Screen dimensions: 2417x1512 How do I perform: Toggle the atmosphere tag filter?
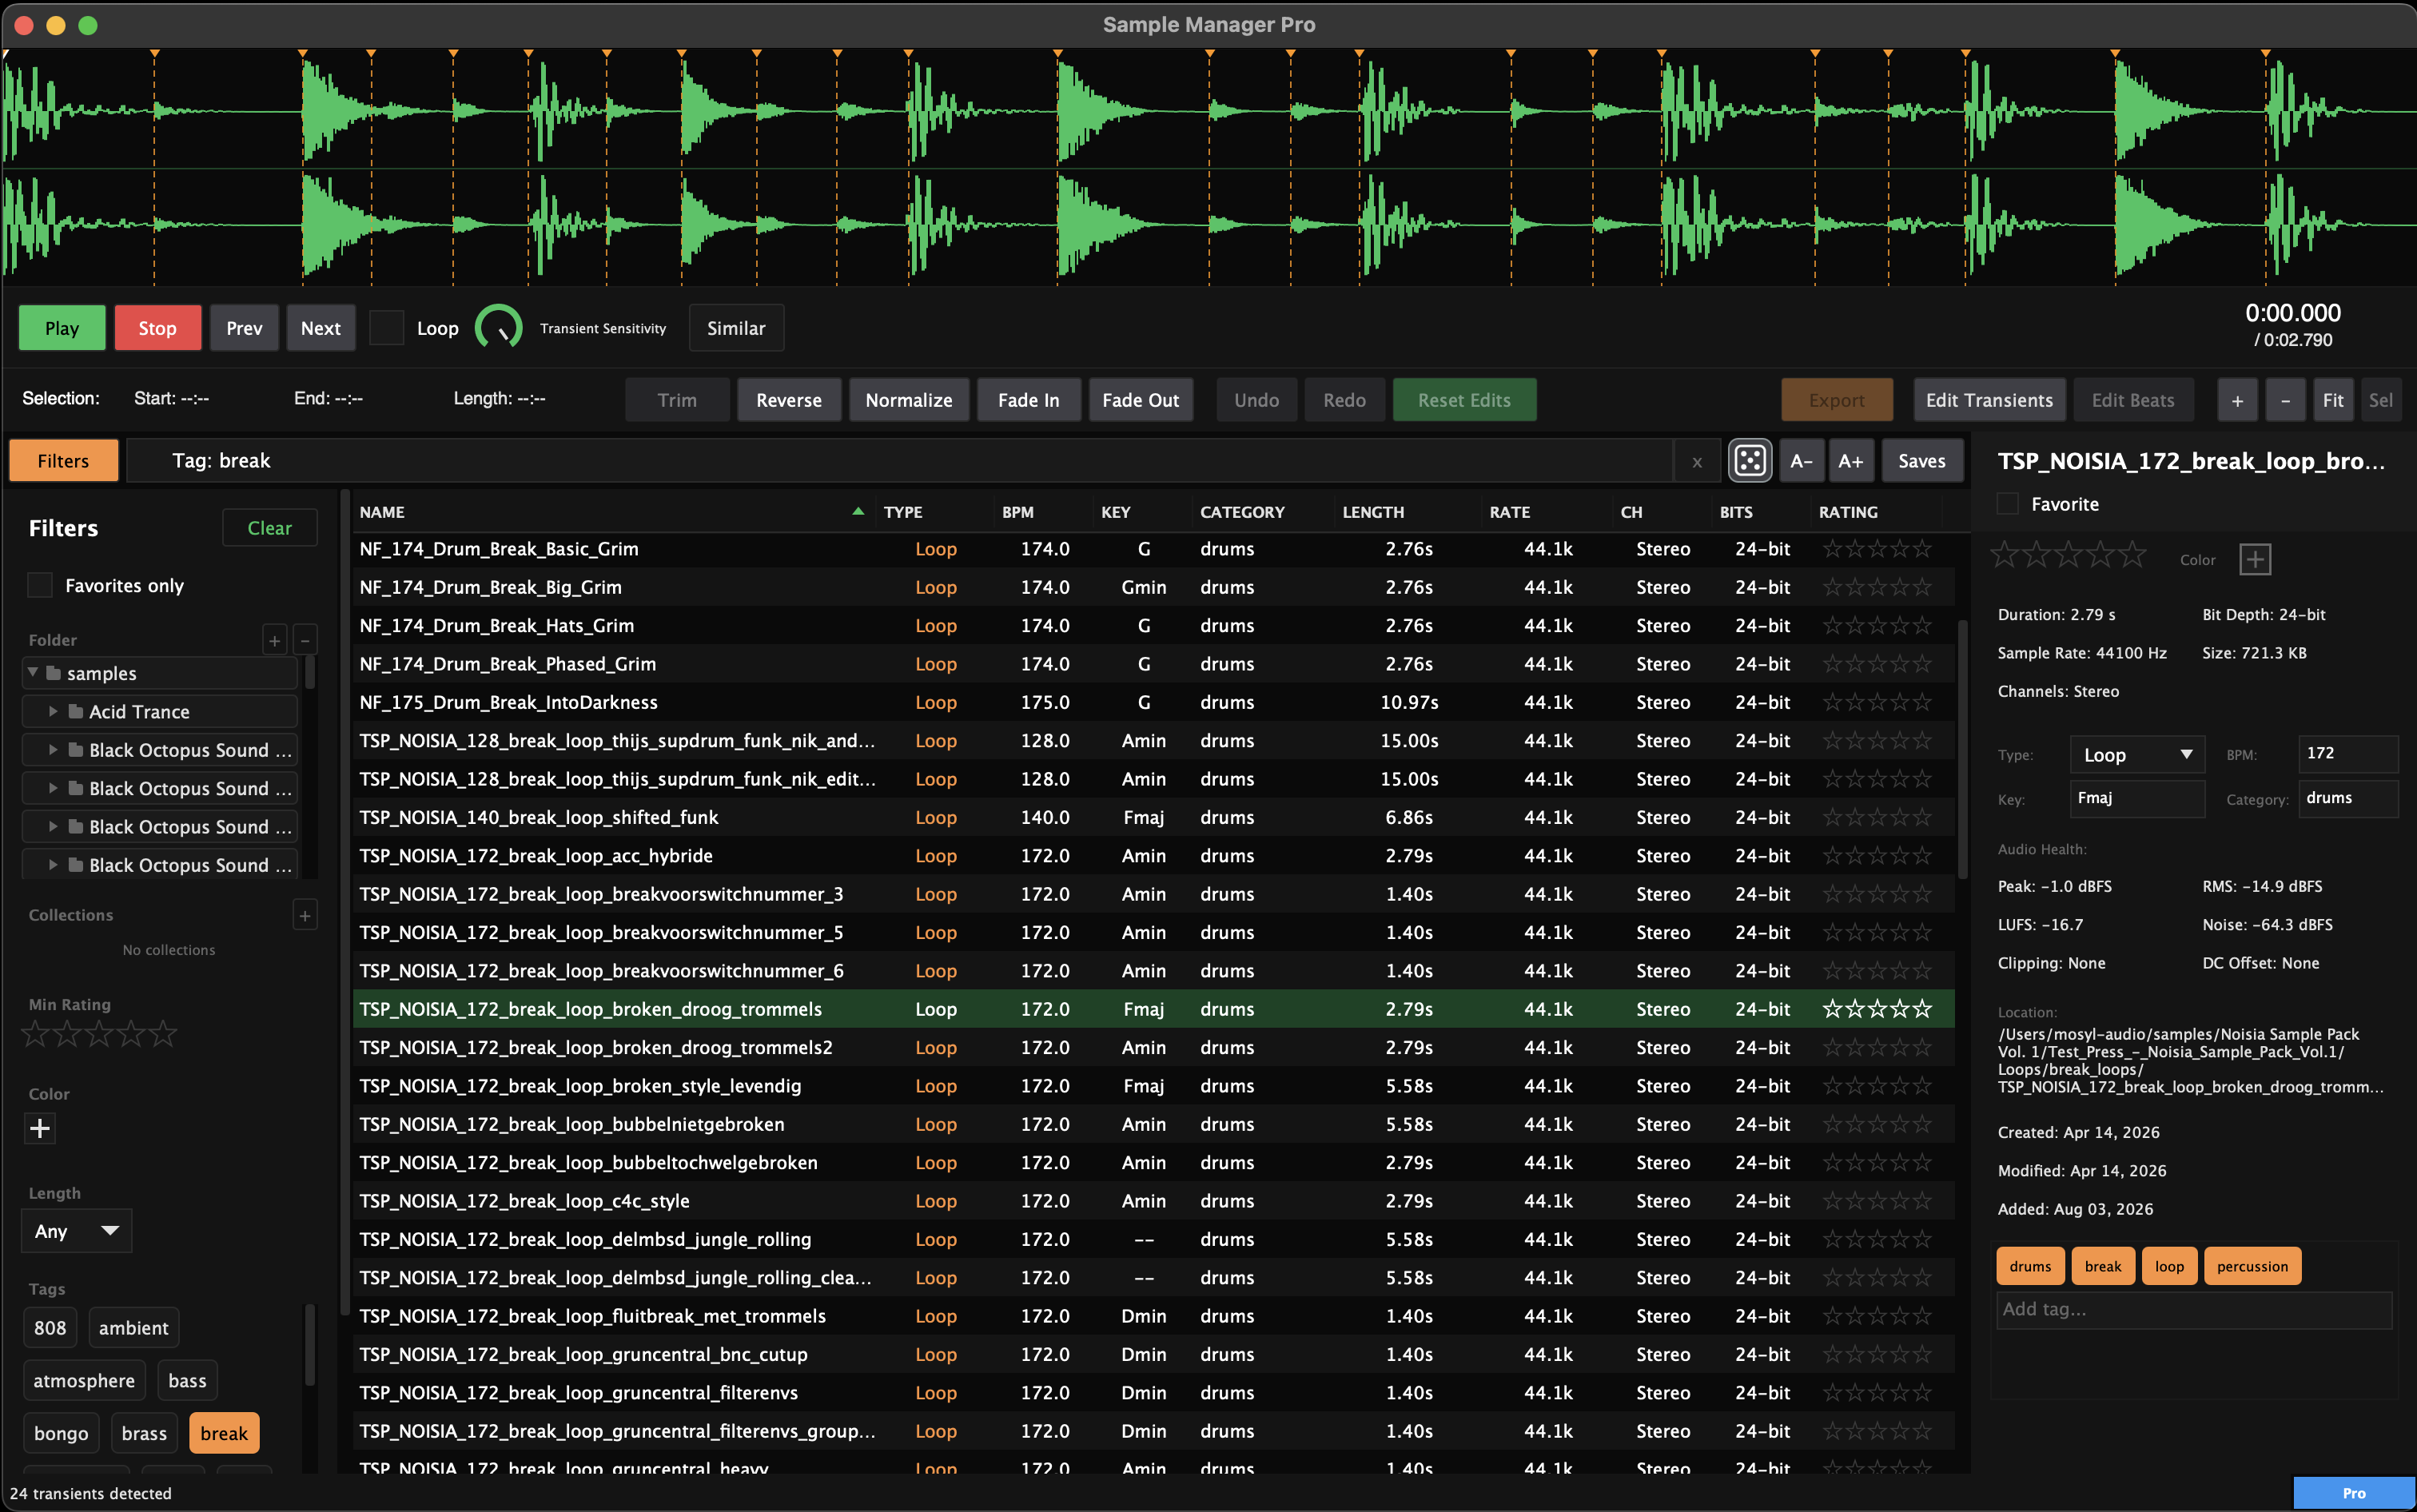point(84,1381)
